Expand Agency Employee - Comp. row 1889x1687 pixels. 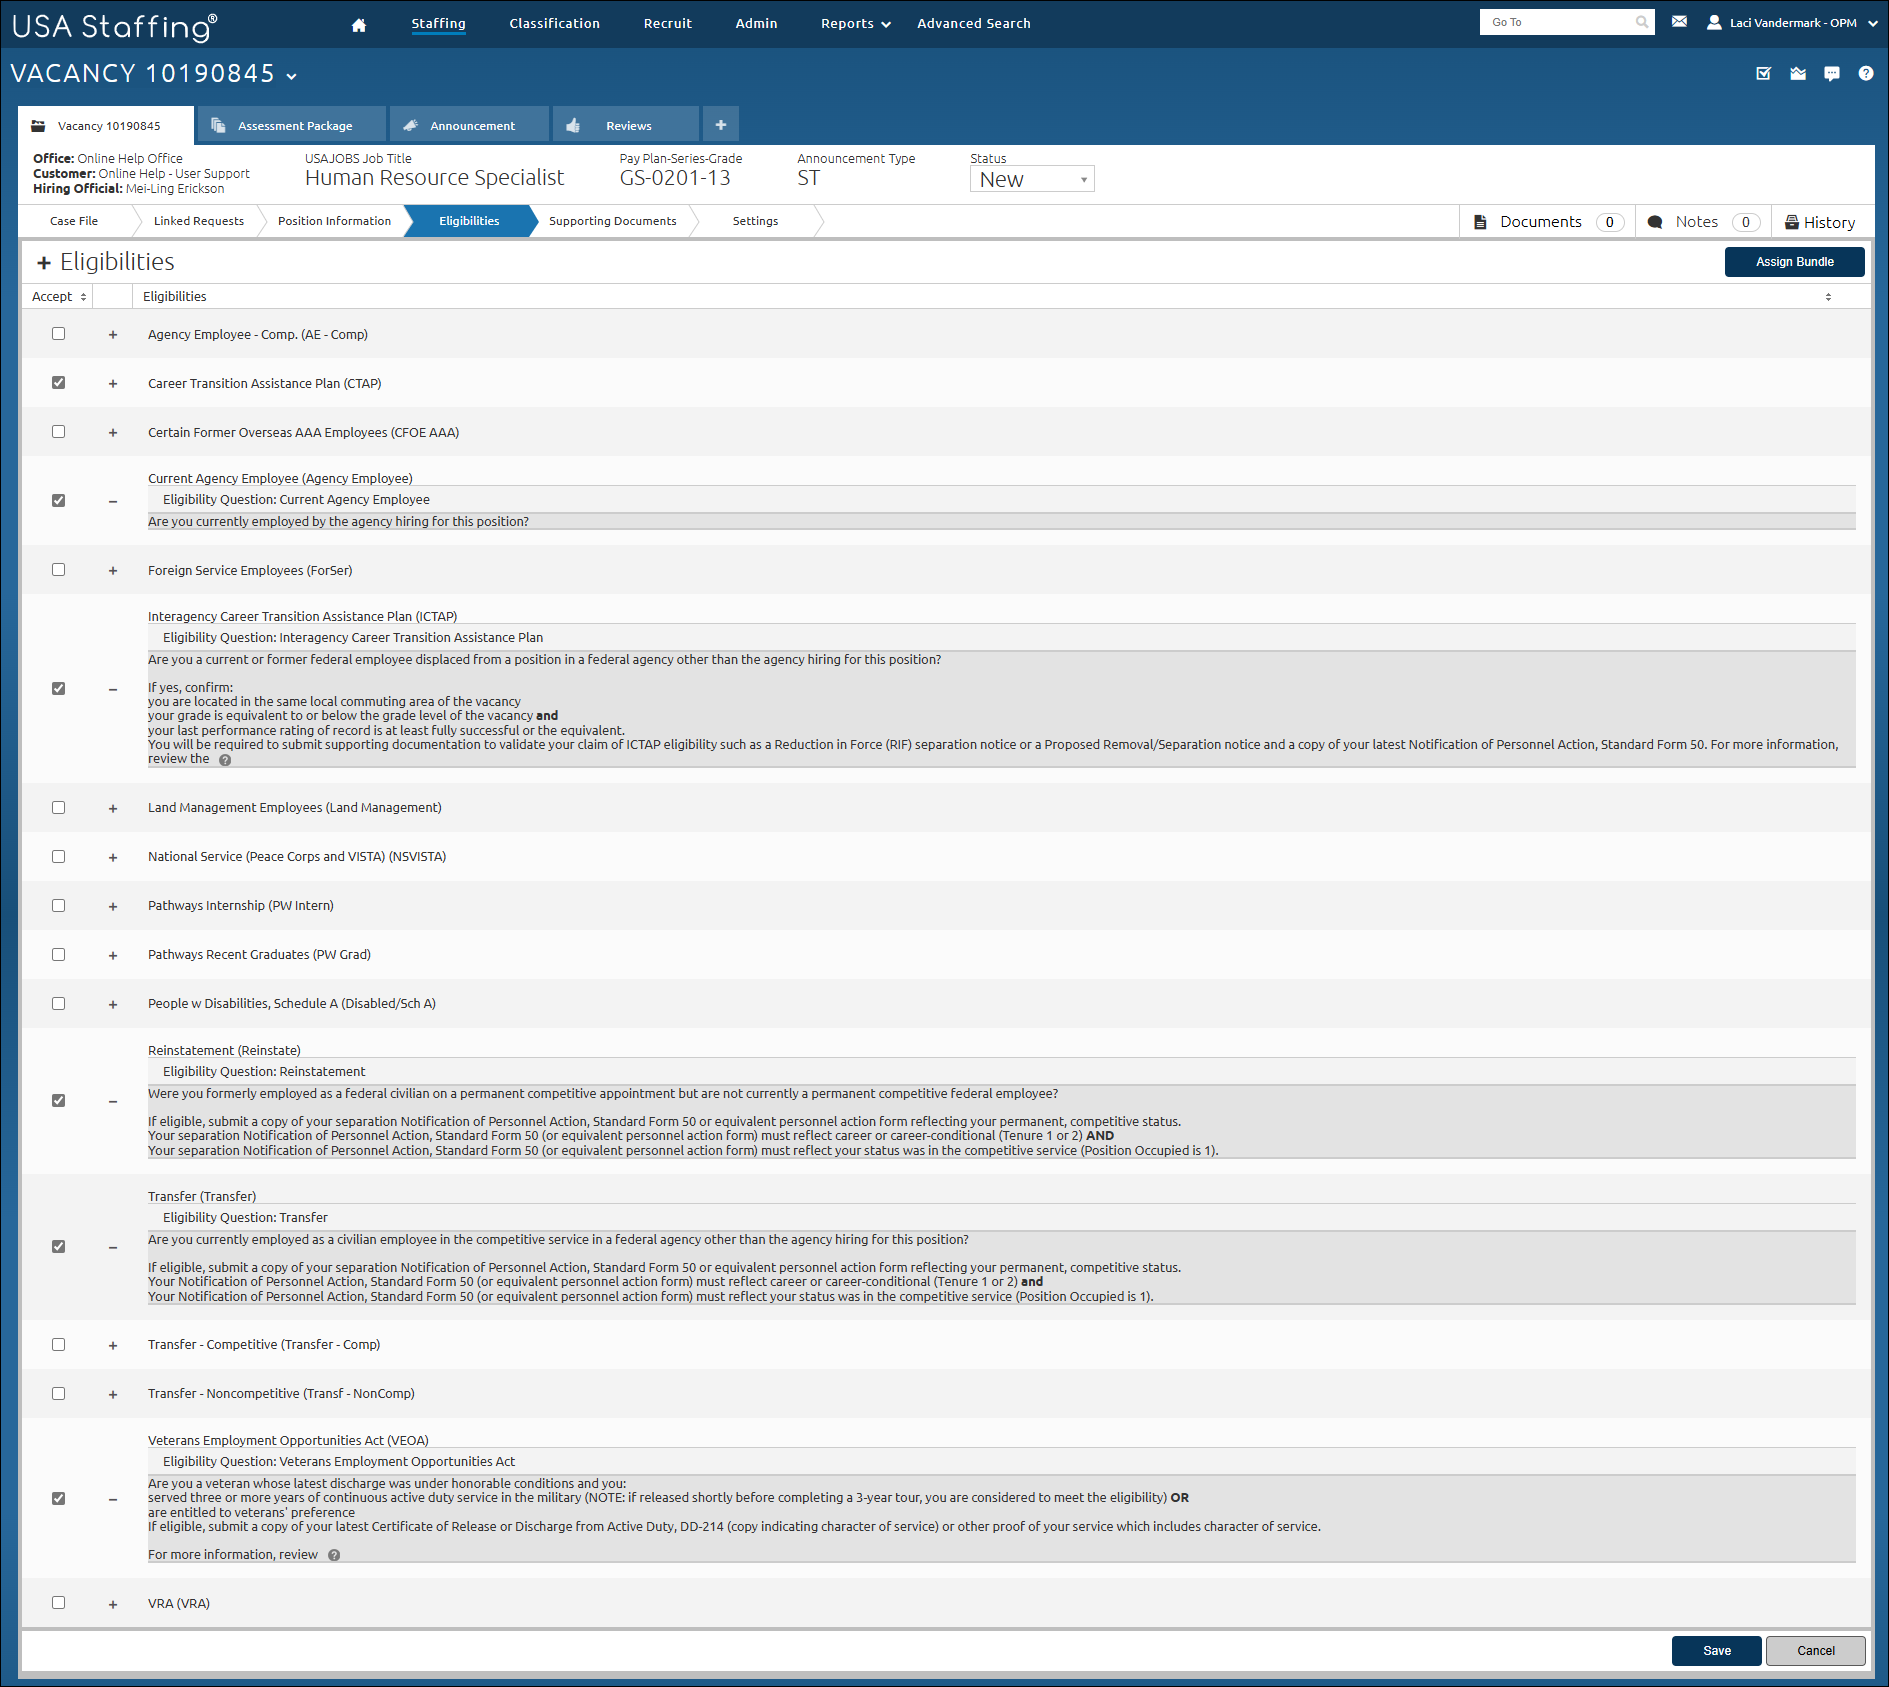tap(113, 335)
